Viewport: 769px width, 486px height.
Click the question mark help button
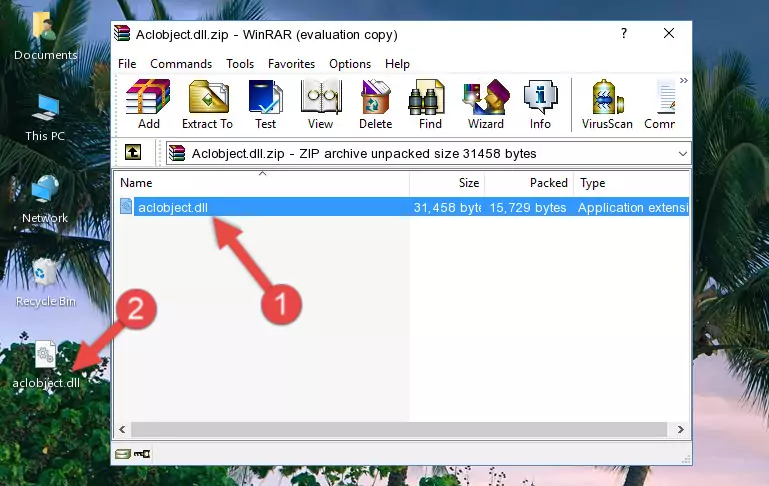624,33
